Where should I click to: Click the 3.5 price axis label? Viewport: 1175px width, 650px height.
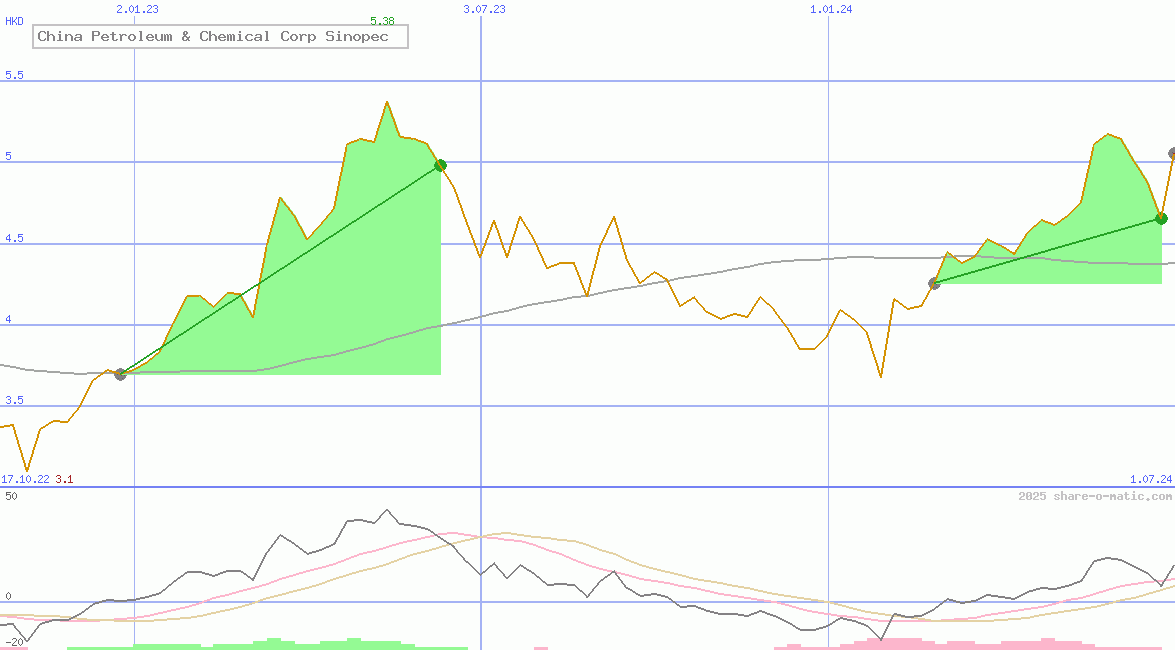click(14, 401)
